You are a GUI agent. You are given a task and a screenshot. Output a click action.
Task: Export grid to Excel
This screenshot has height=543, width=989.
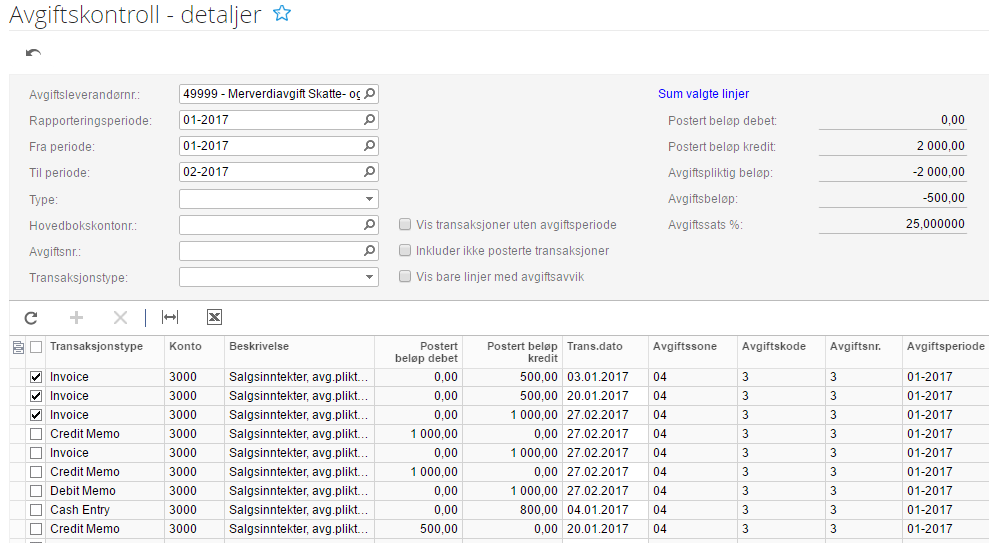click(214, 317)
